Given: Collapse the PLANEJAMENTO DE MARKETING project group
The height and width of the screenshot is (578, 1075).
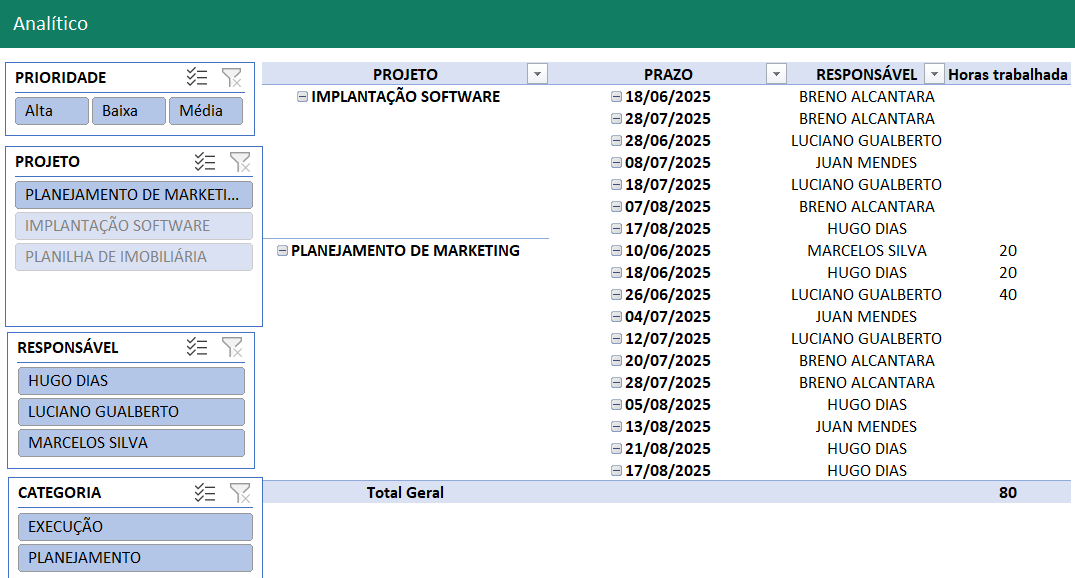Looking at the screenshot, I should (282, 251).
